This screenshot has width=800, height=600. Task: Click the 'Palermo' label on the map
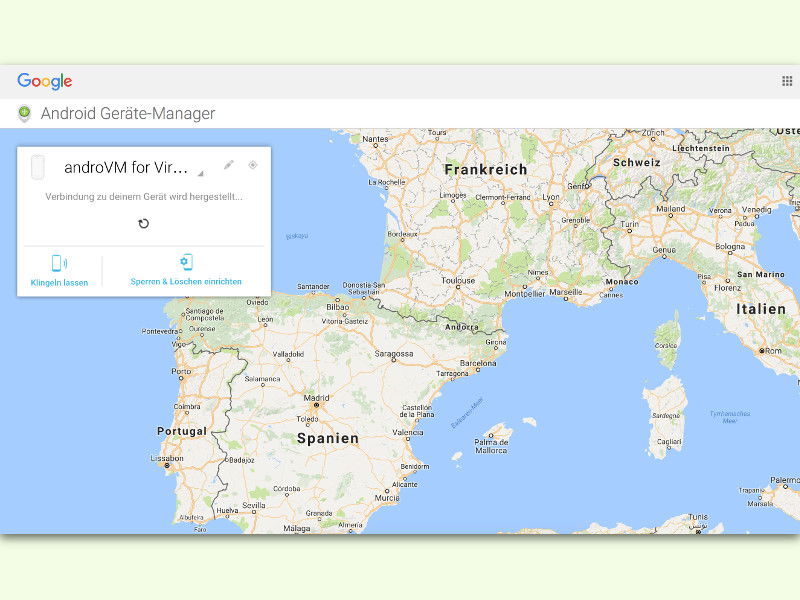pos(785,480)
